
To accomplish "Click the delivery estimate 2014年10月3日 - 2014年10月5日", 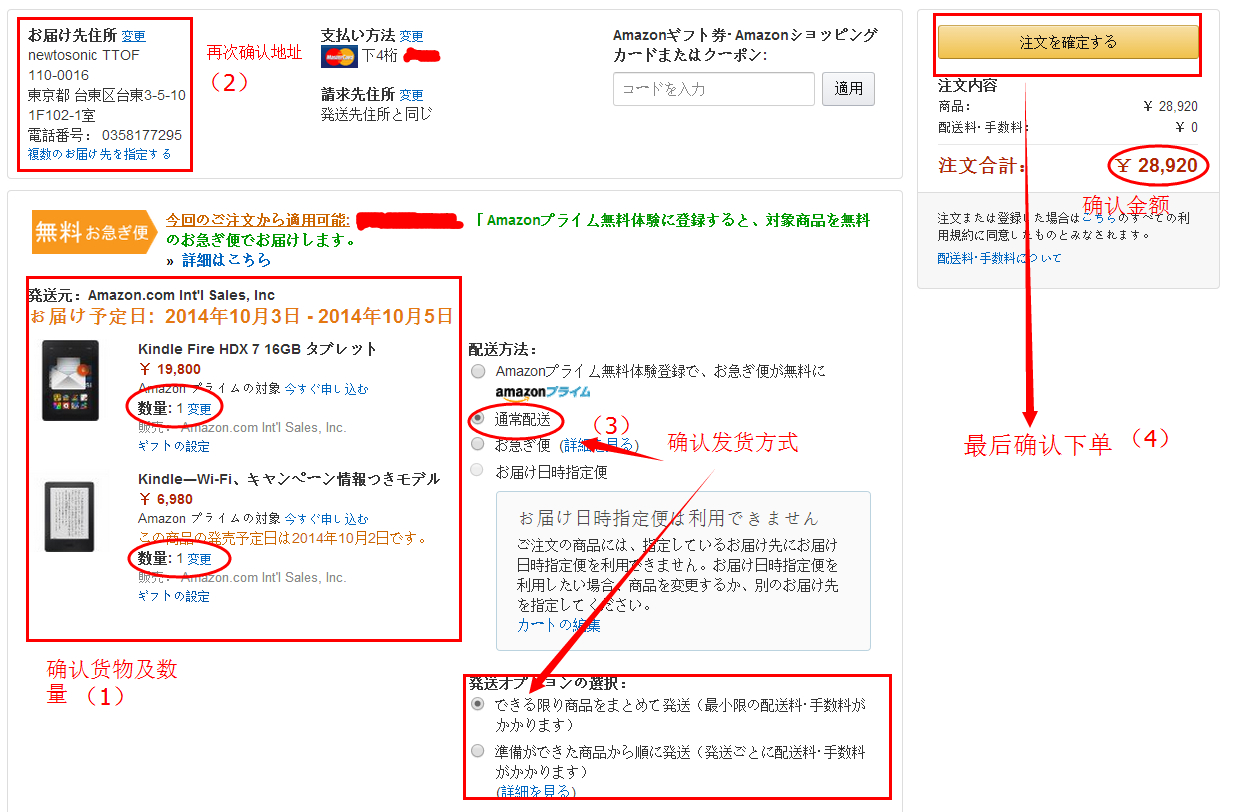I will point(309,316).
